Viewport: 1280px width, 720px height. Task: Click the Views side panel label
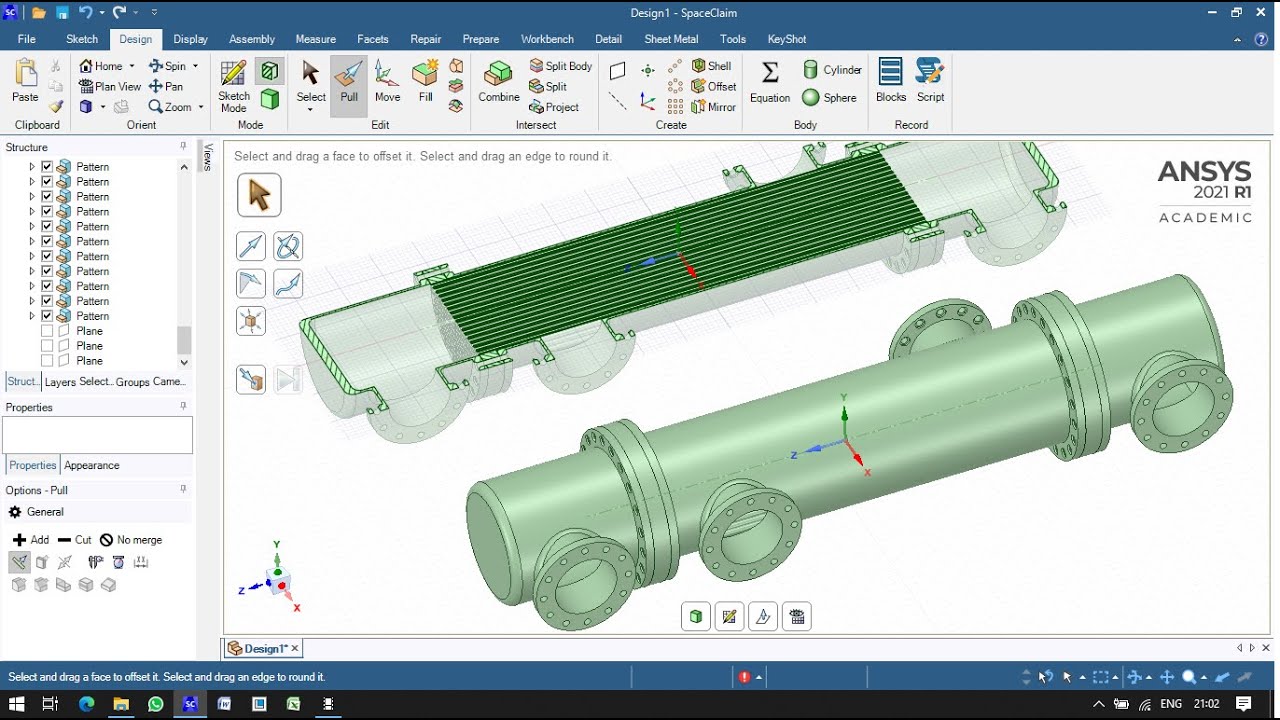tap(209, 158)
